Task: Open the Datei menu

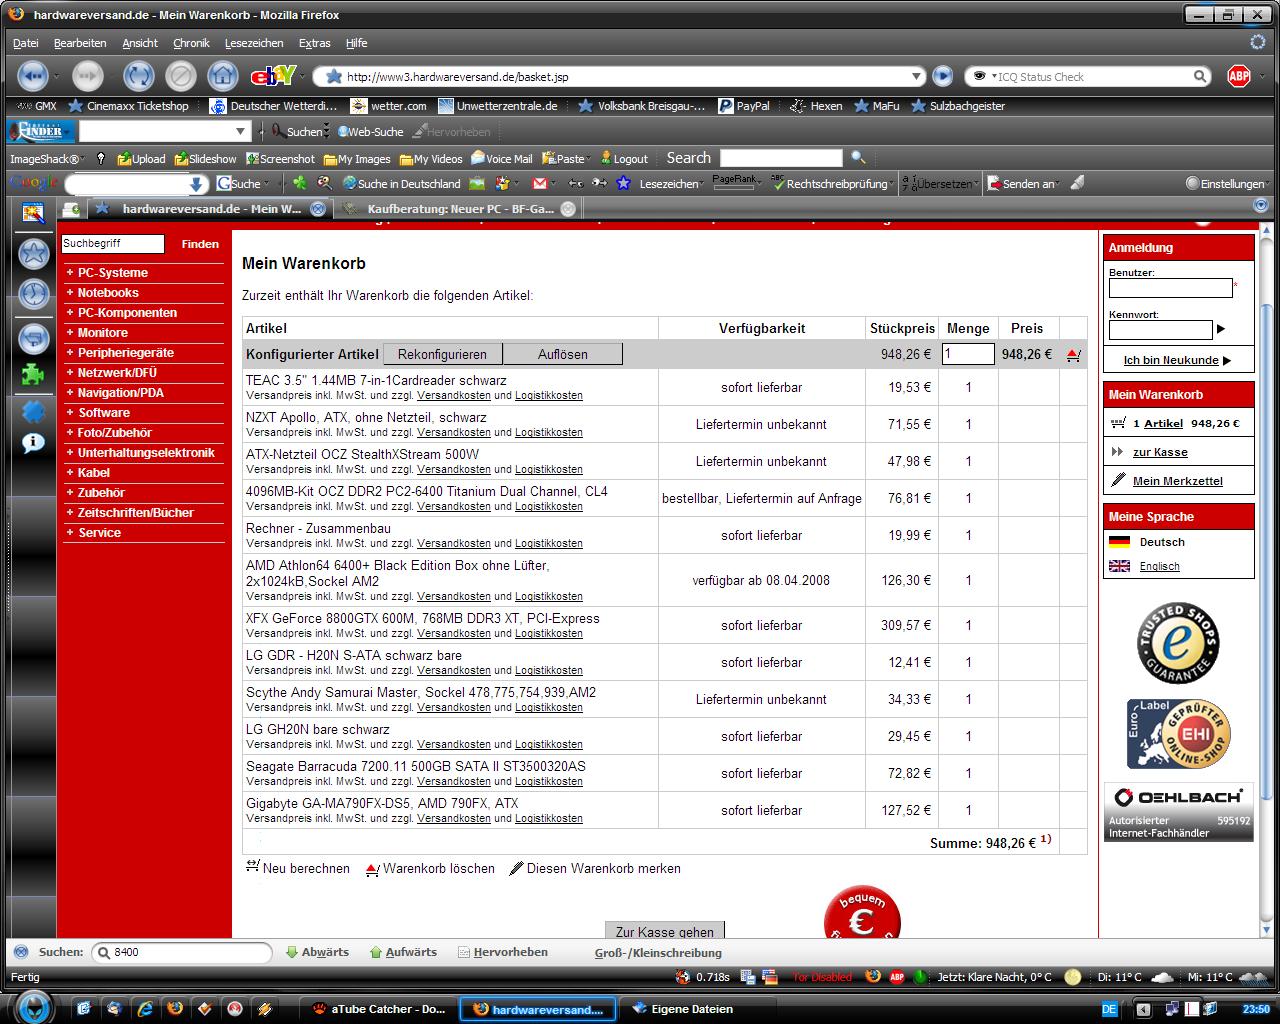Action: [x=25, y=43]
